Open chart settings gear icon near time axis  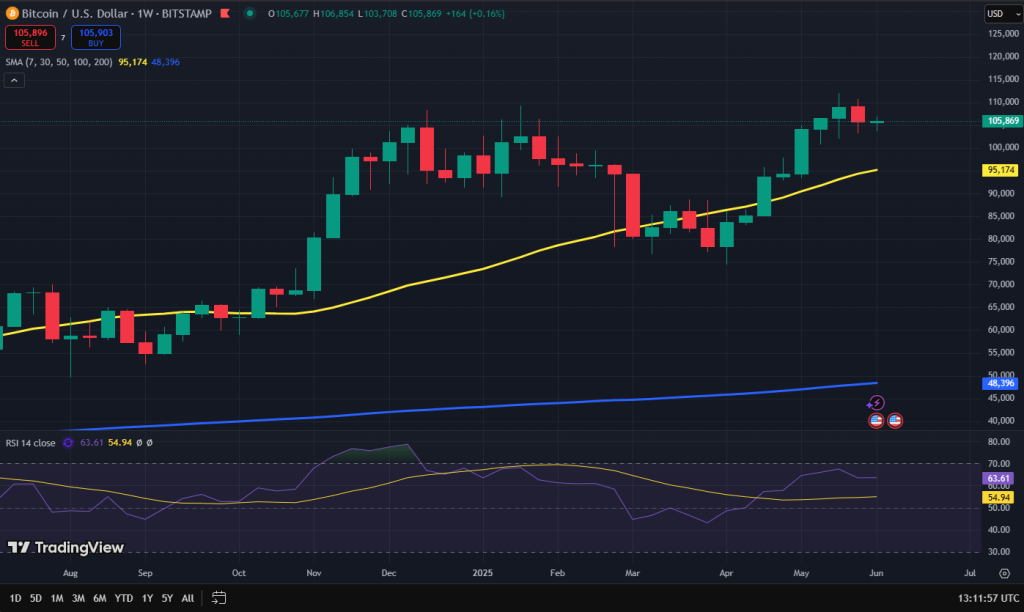1004,573
